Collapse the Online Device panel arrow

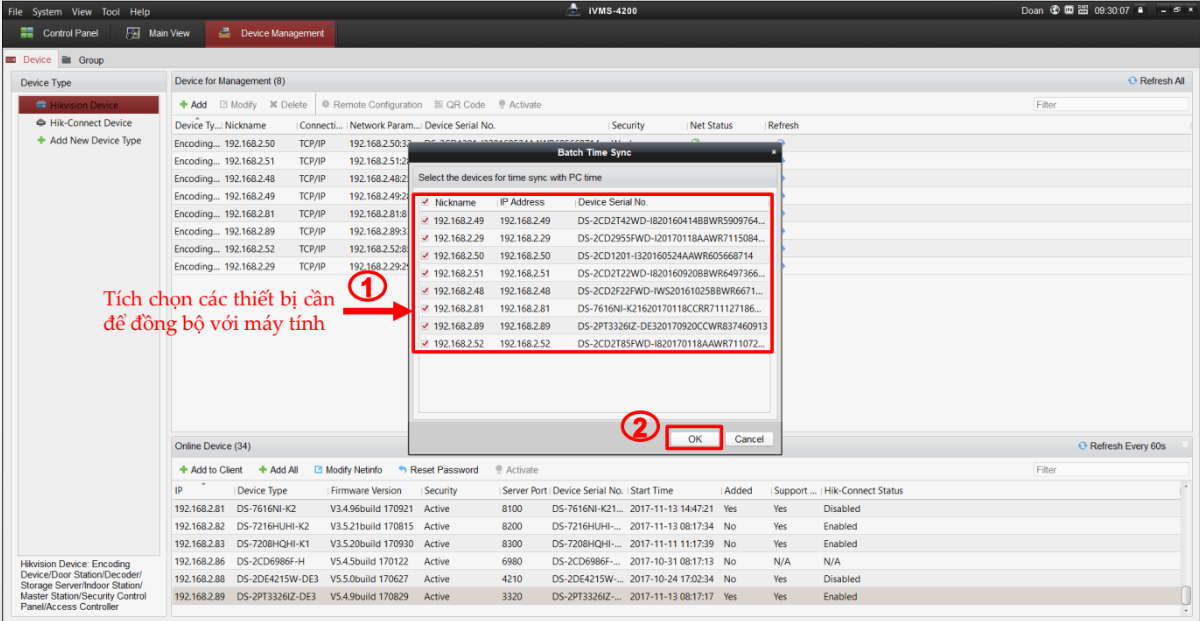coord(1185,446)
